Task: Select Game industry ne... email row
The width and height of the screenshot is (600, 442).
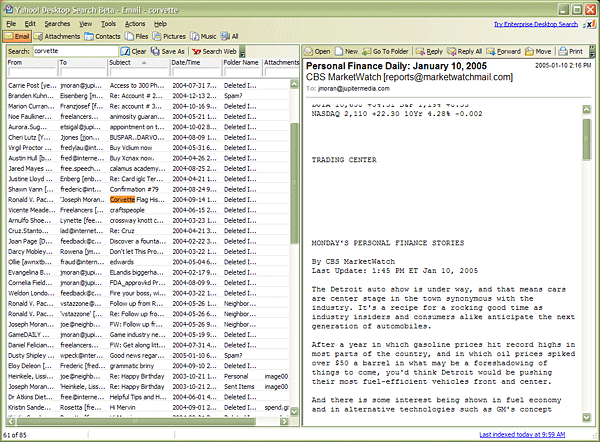Action: coord(148,334)
